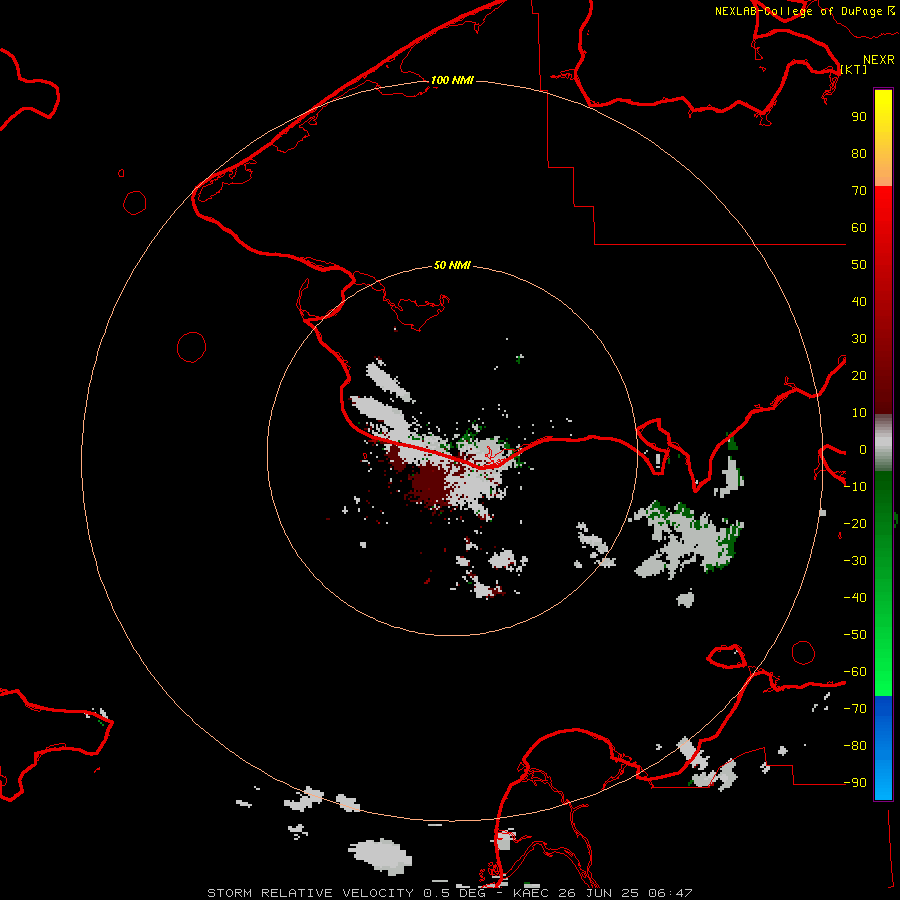Screen dimensions: 900x900
Task: Click the "KAEC 26 JUN 25 06:47" timestamp text
Action: 603,893
